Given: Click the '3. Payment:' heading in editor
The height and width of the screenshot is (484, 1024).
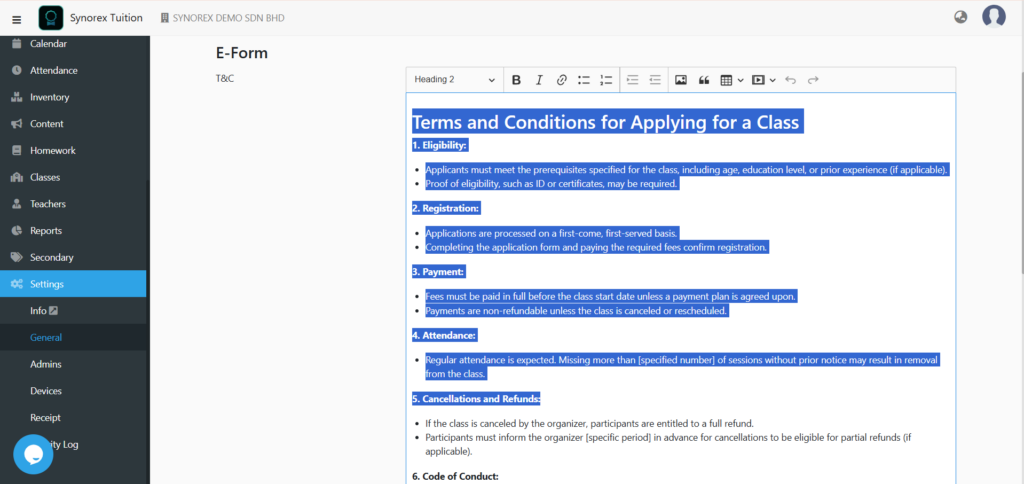Looking at the screenshot, I should [438, 272].
